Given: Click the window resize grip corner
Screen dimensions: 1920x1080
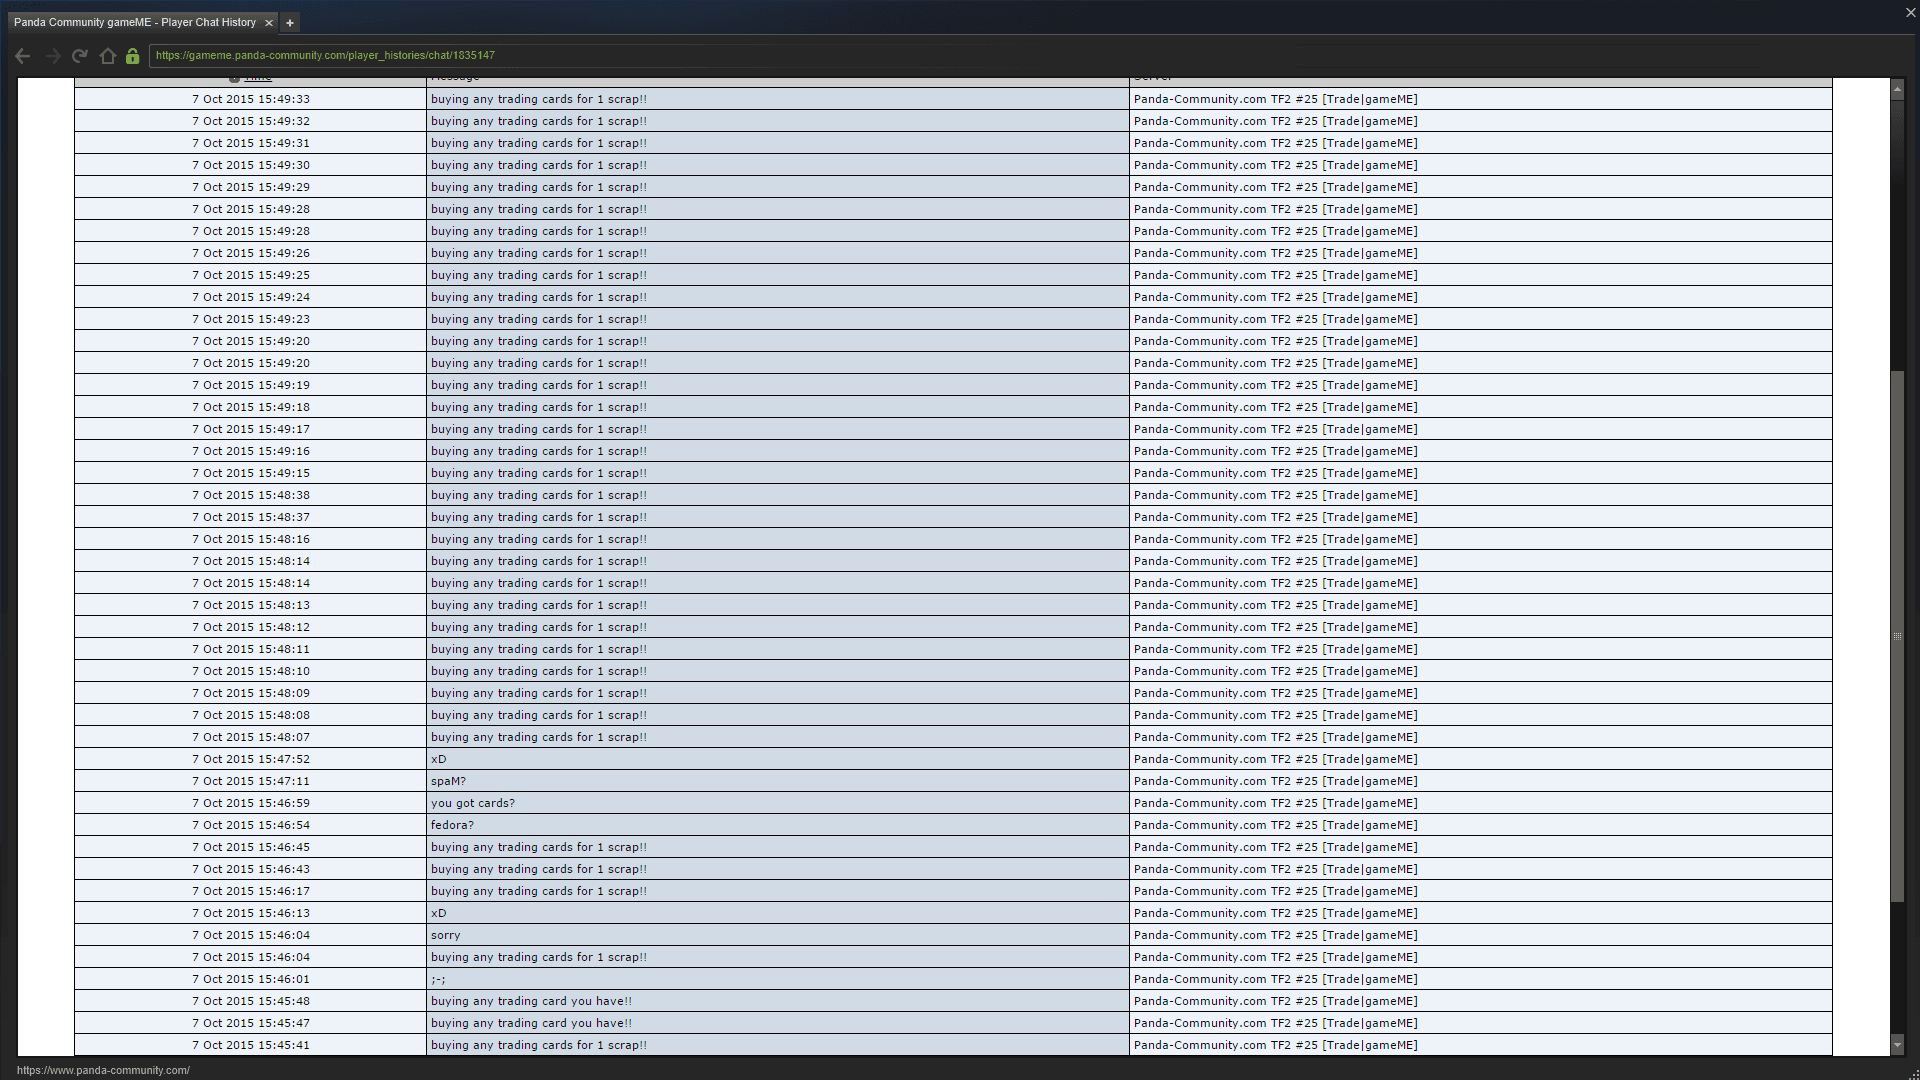Looking at the screenshot, I should [1914, 1074].
